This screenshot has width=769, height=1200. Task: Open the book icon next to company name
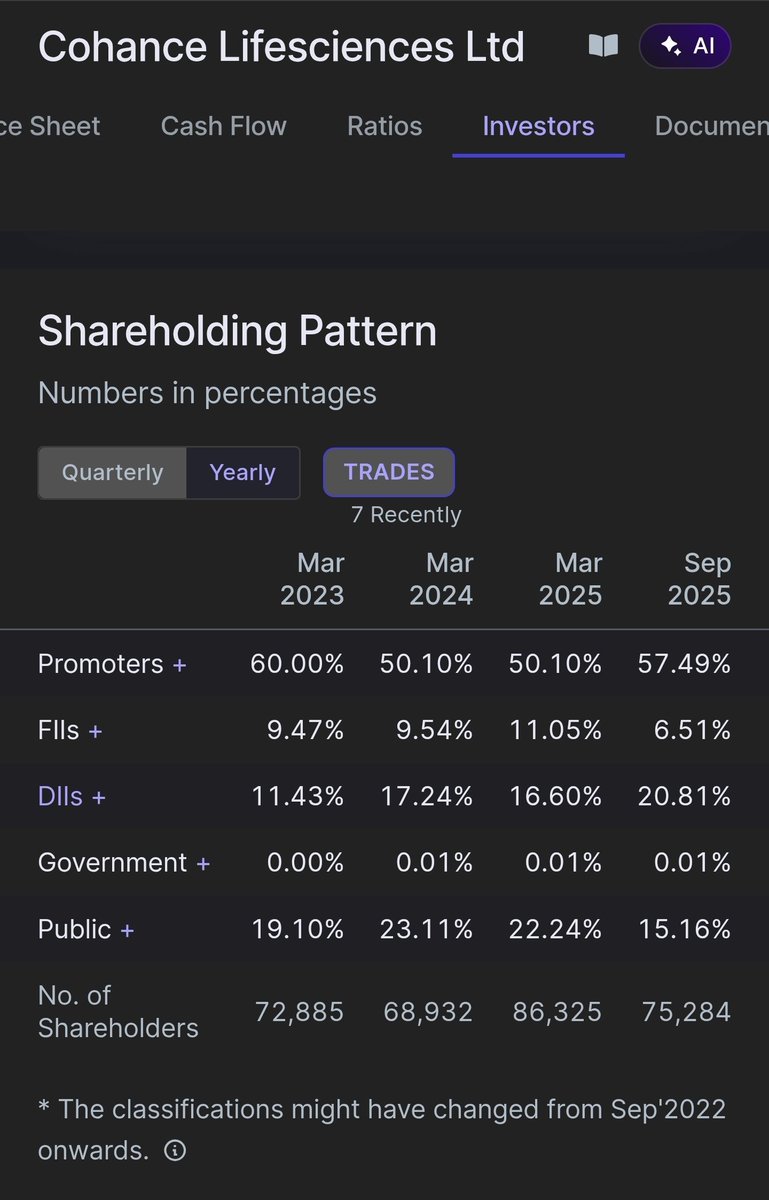(x=603, y=46)
